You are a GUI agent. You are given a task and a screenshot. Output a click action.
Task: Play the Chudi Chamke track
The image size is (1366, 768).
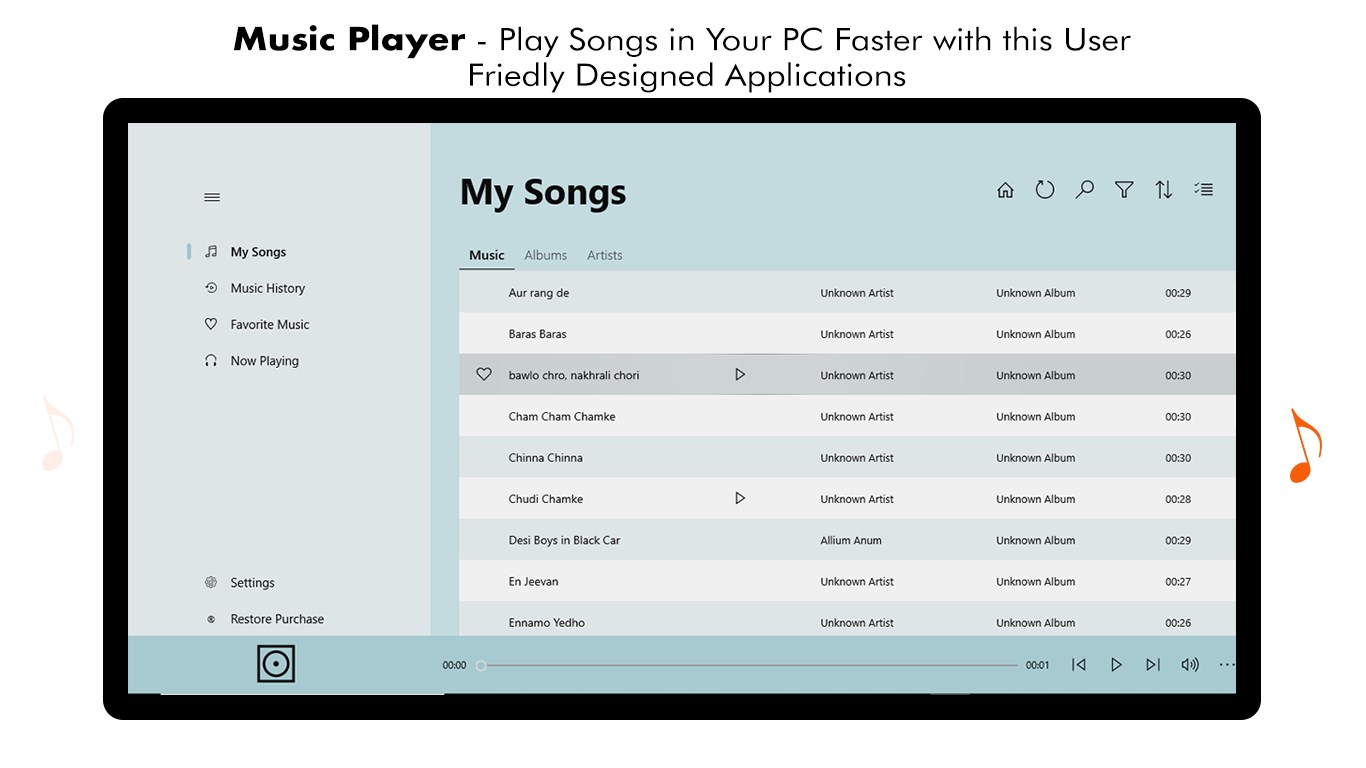(740, 498)
